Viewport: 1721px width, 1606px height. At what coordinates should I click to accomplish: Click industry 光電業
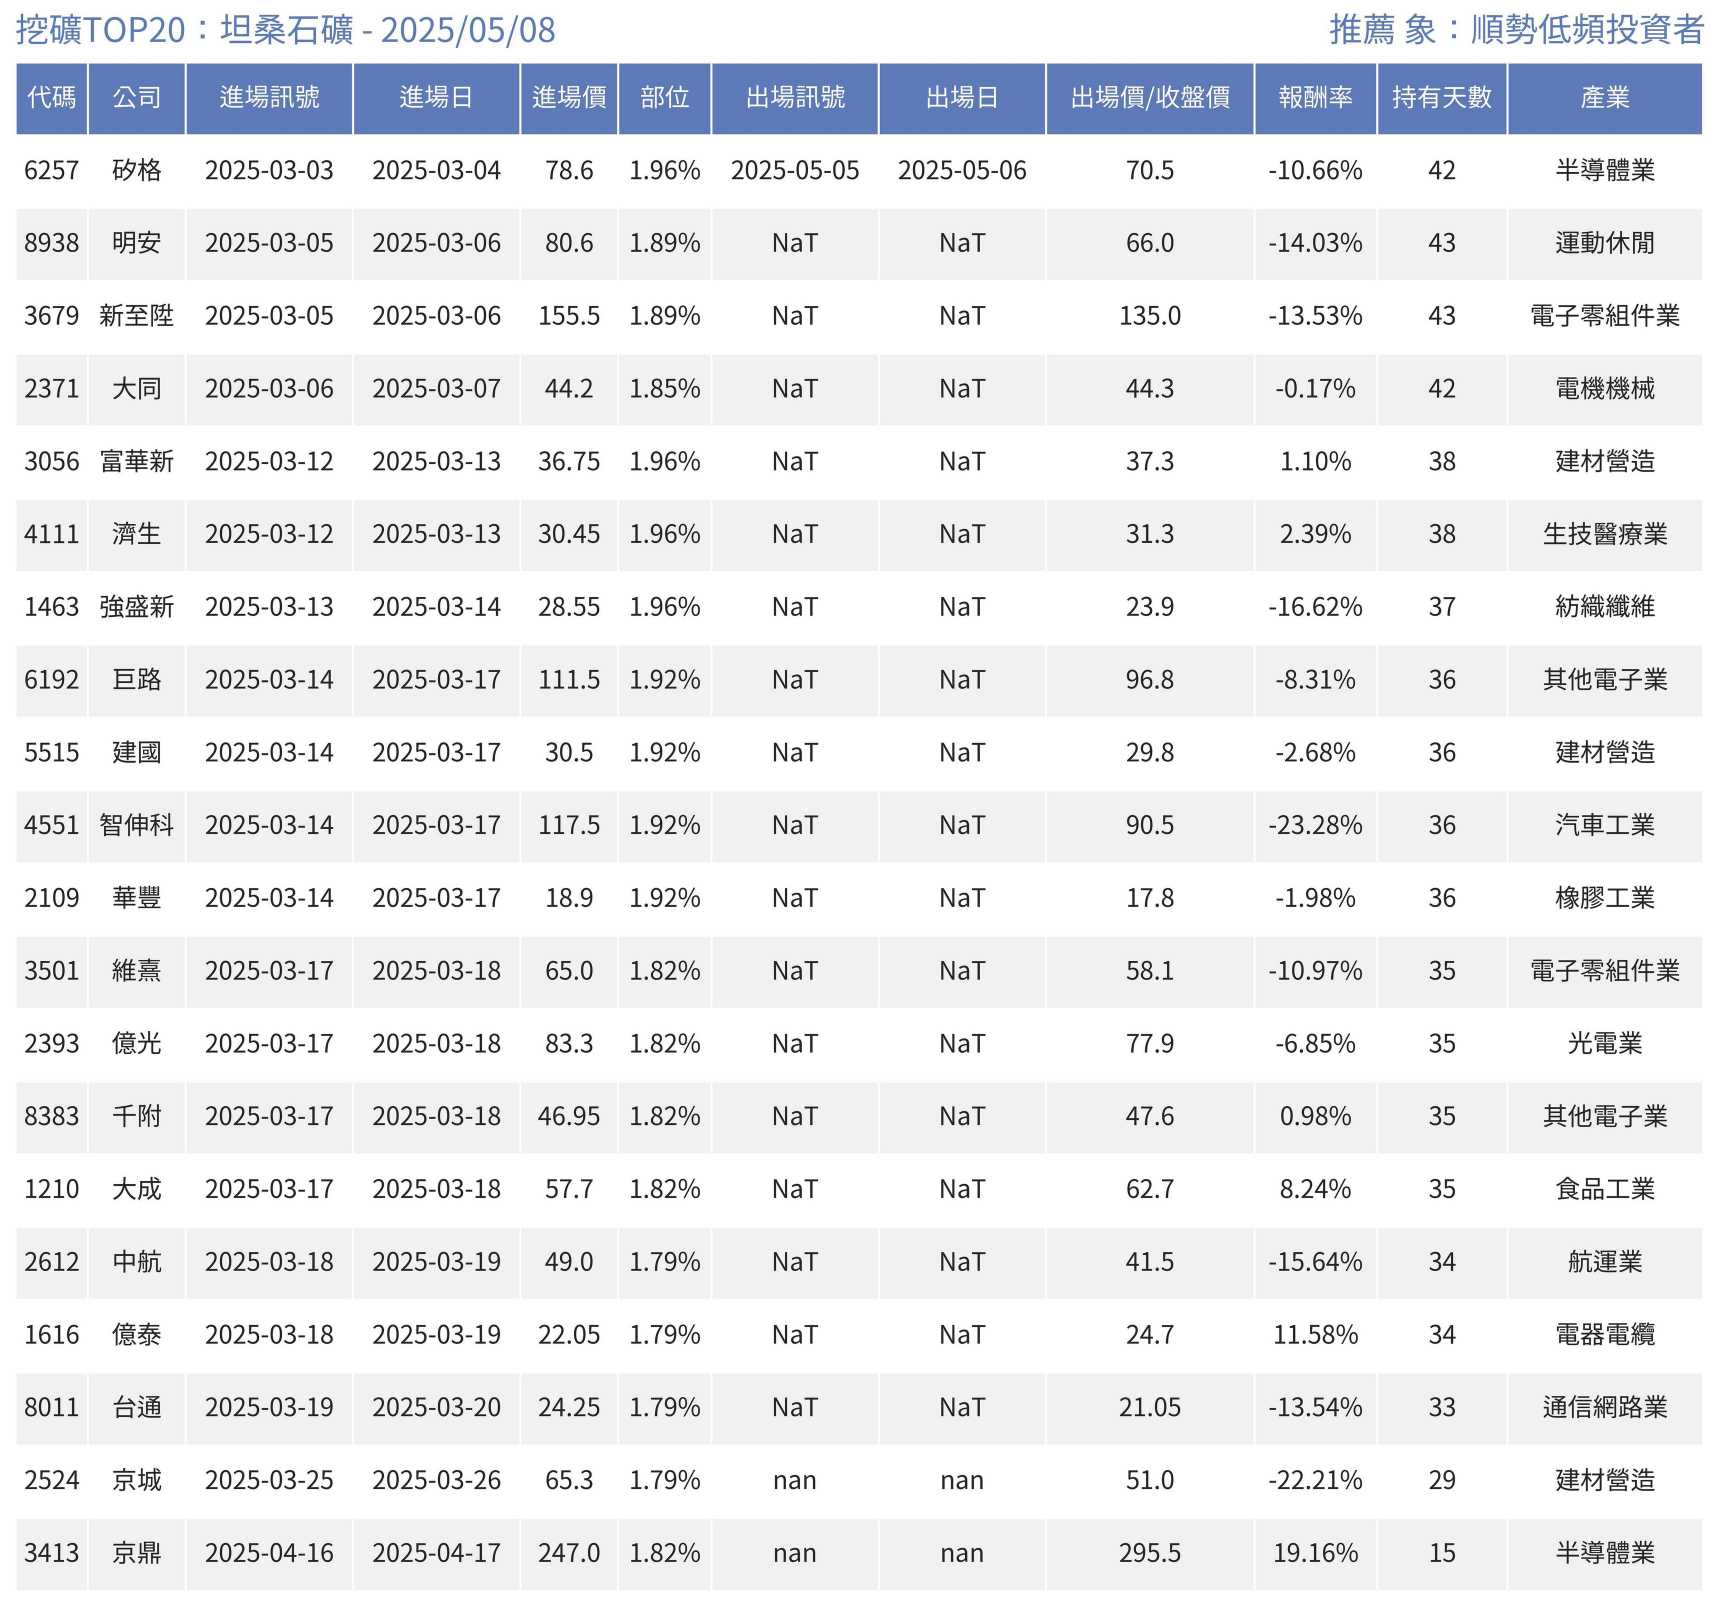(x=1605, y=1044)
